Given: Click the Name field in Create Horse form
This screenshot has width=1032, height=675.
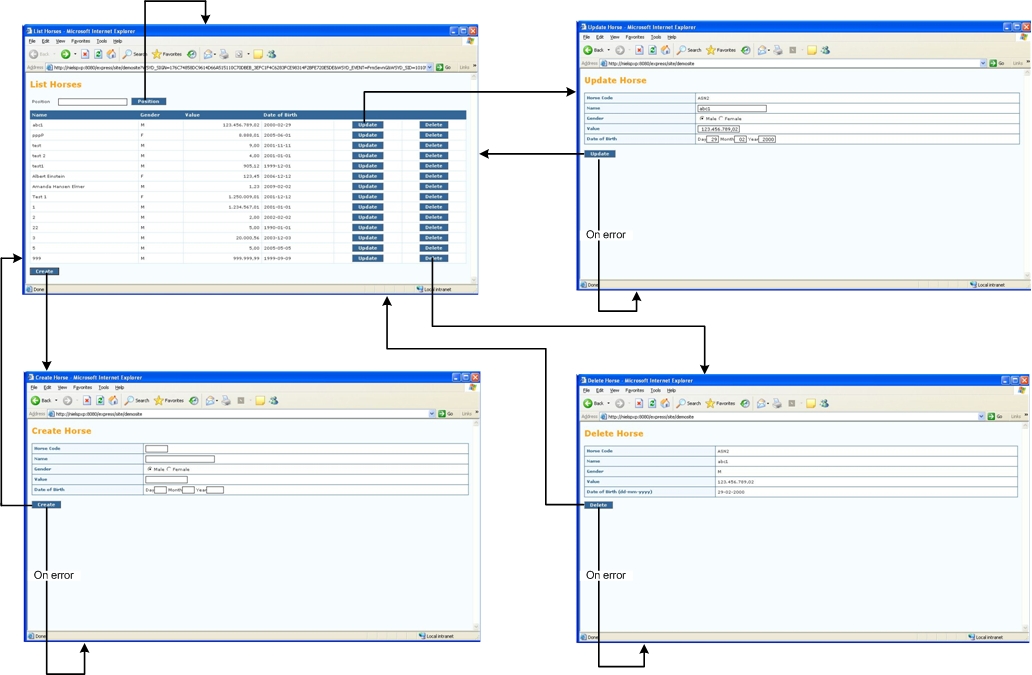Looking at the screenshot, I should [180, 459].
